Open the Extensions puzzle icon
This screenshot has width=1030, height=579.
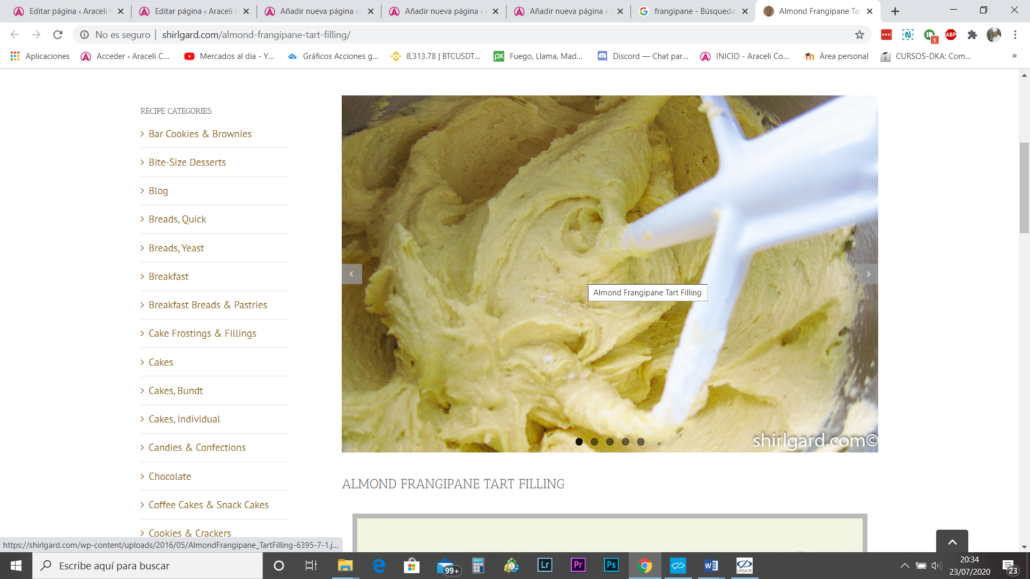972,35
